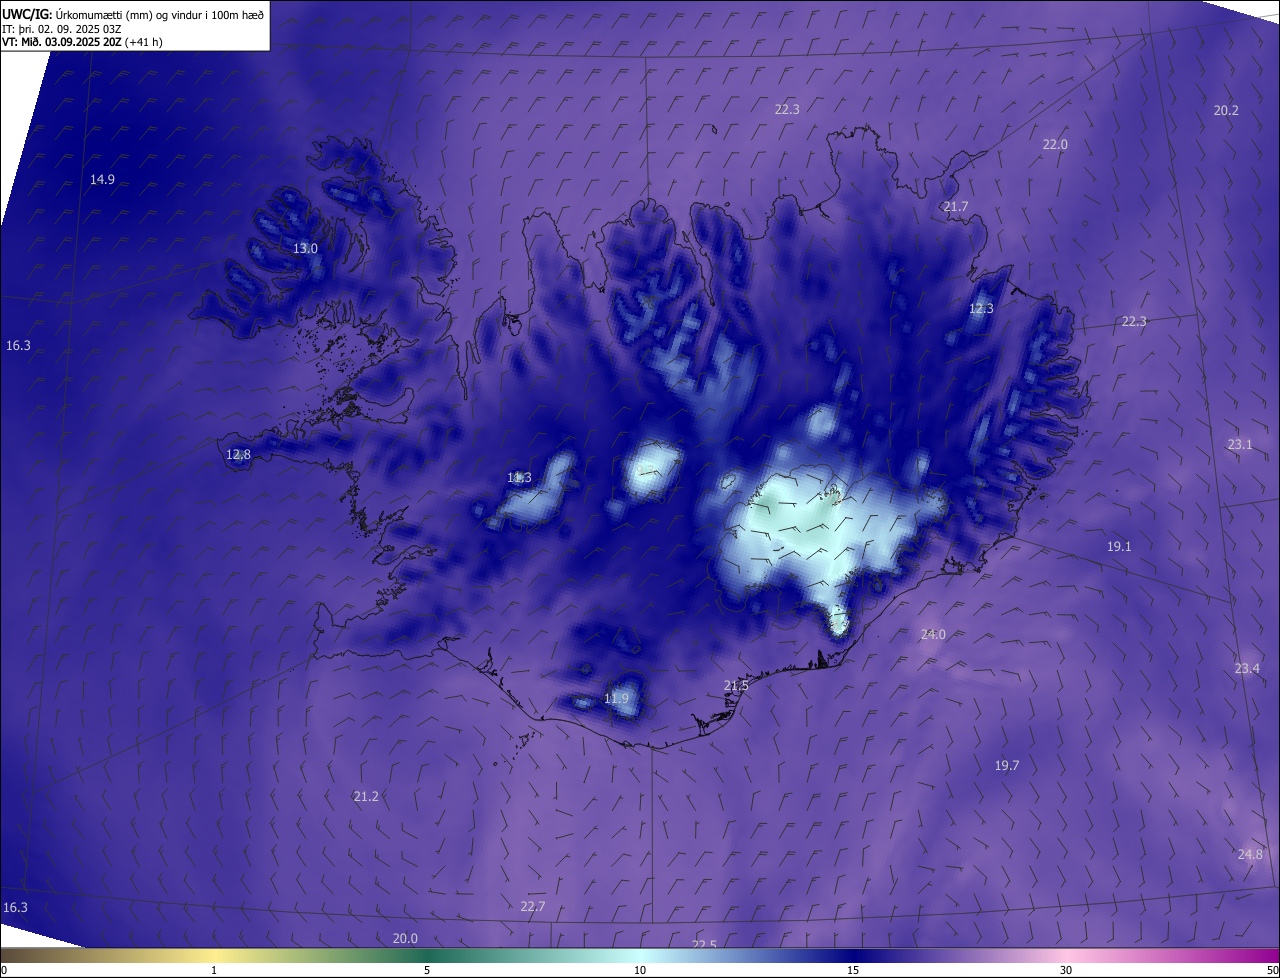
Task: Click the 19.7 value label
Action: click(x=1007, y=765)
